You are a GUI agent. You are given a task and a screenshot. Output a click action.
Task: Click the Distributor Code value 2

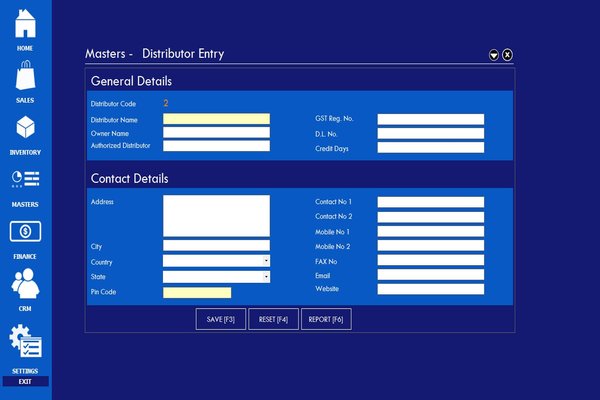pyautogui.click(x=166, y=103)
